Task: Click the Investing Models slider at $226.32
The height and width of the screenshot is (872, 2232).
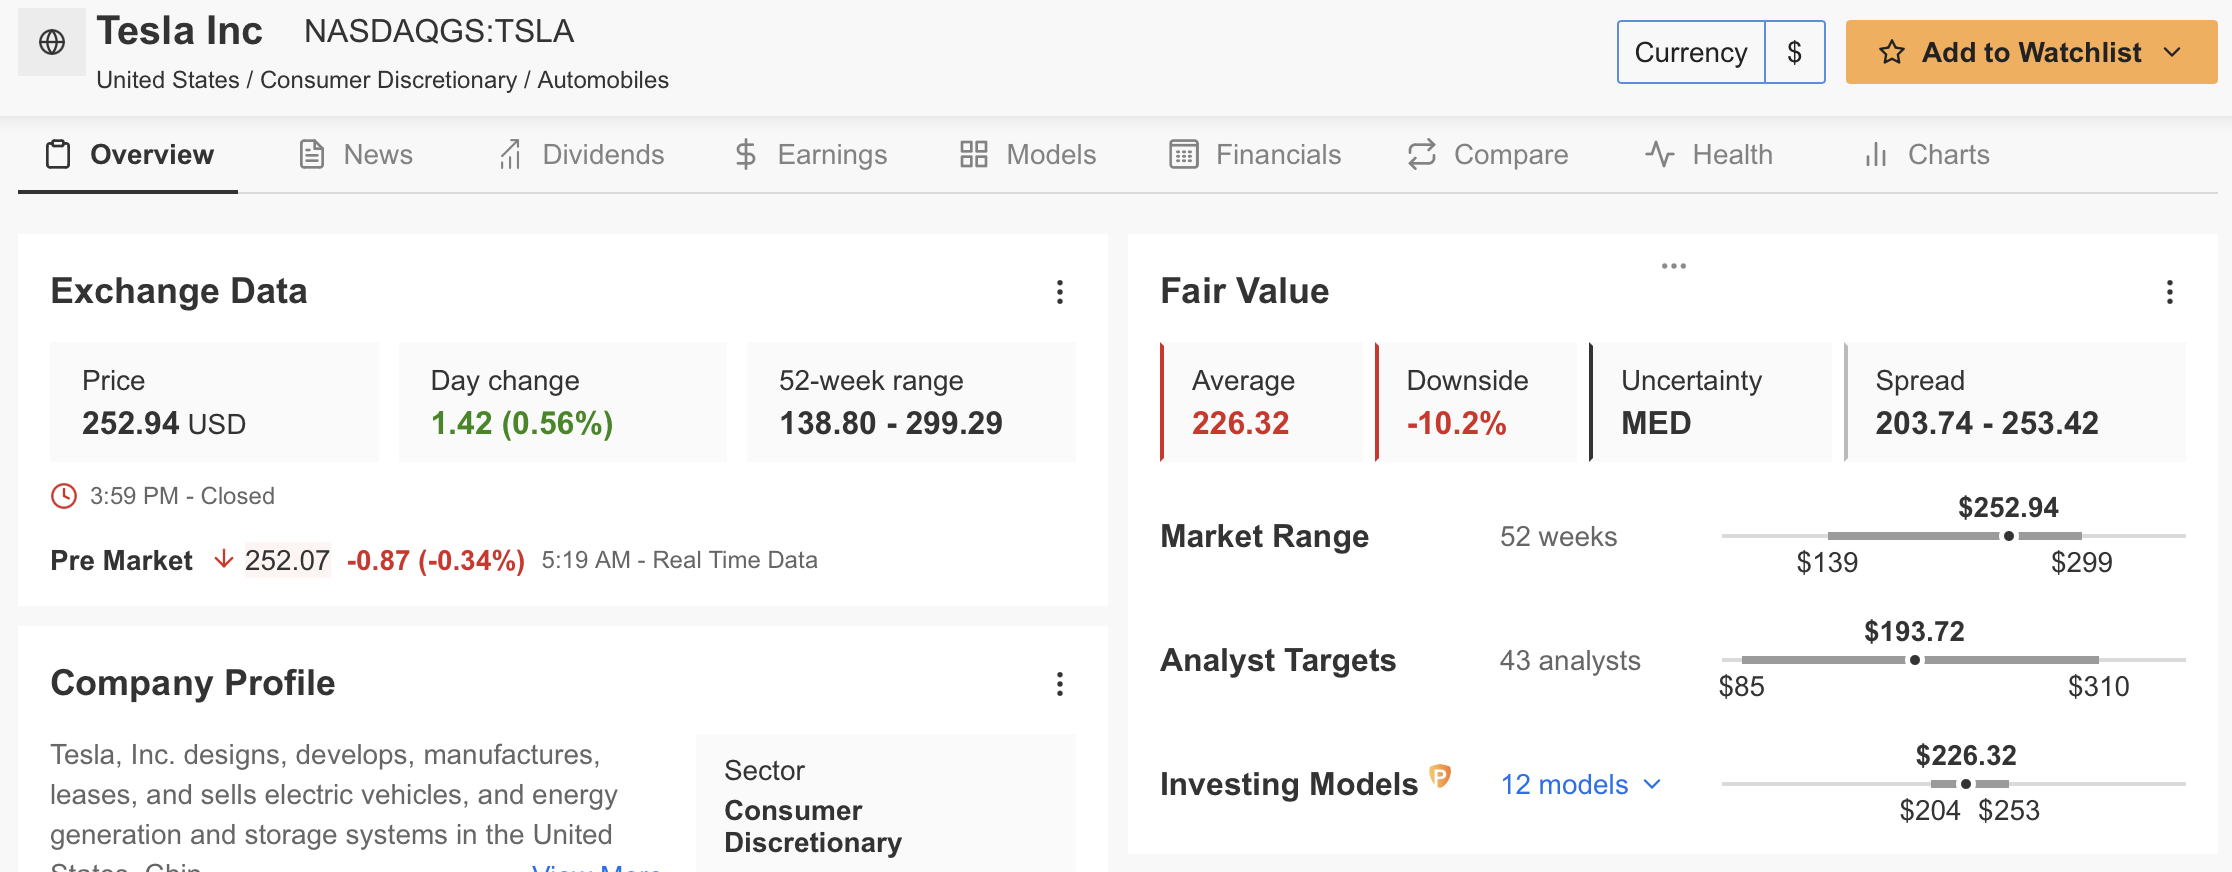Action: pyautogui.click(x=1966, y=784)
